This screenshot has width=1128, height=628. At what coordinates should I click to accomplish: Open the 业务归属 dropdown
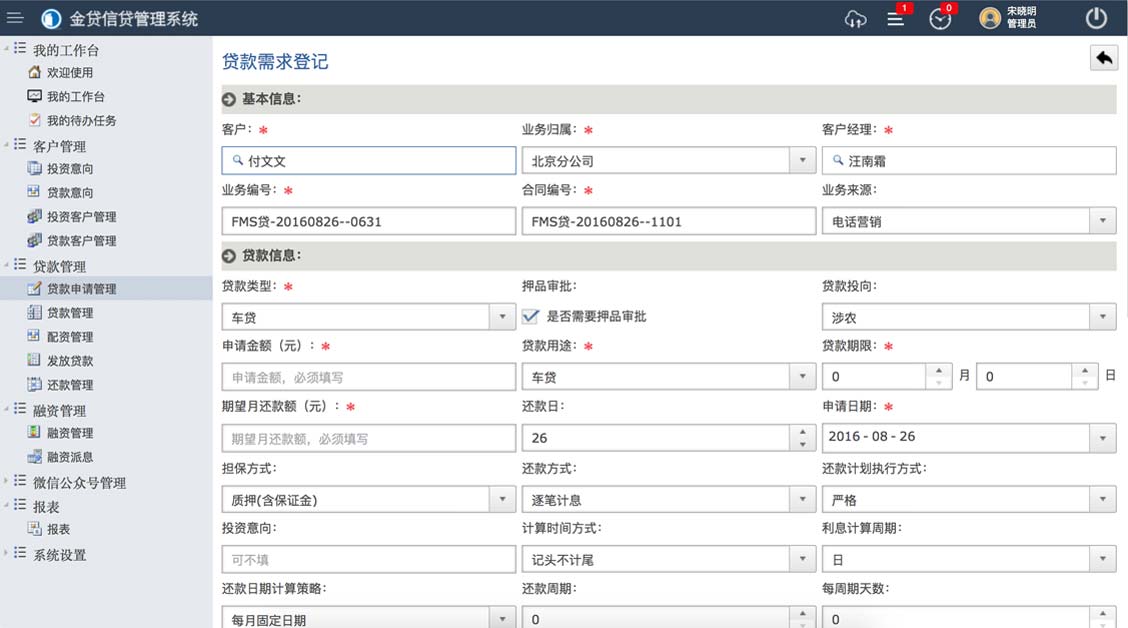tap(802, 160)
